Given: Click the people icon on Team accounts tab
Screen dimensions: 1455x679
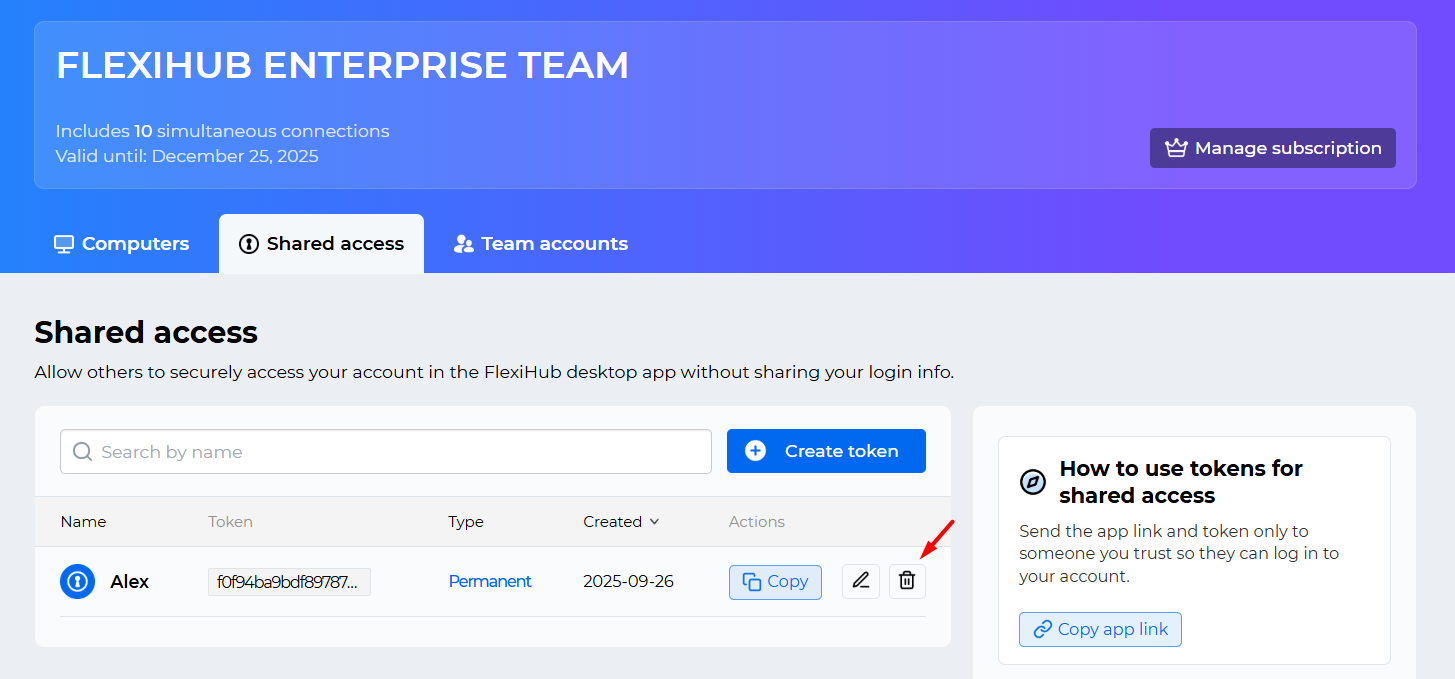Looking at the screenshot, I should pyautogui.click(x=464, y=244).
